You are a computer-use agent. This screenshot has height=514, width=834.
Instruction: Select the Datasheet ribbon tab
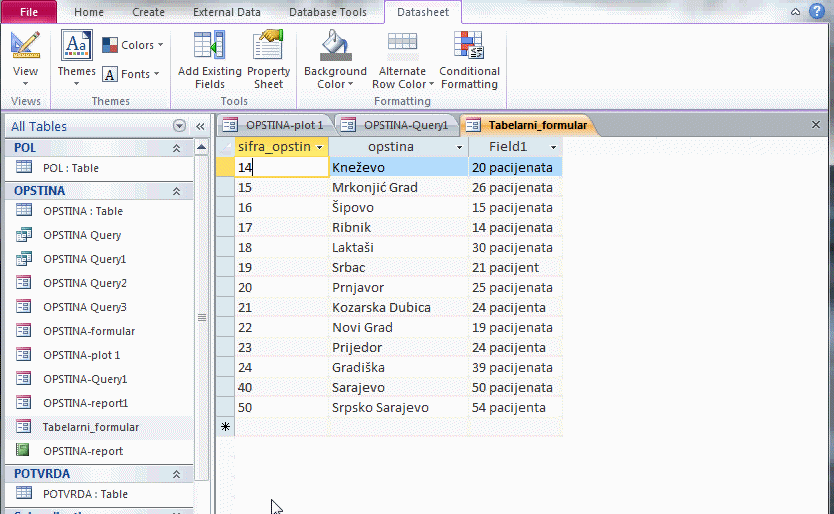point(423,12)
